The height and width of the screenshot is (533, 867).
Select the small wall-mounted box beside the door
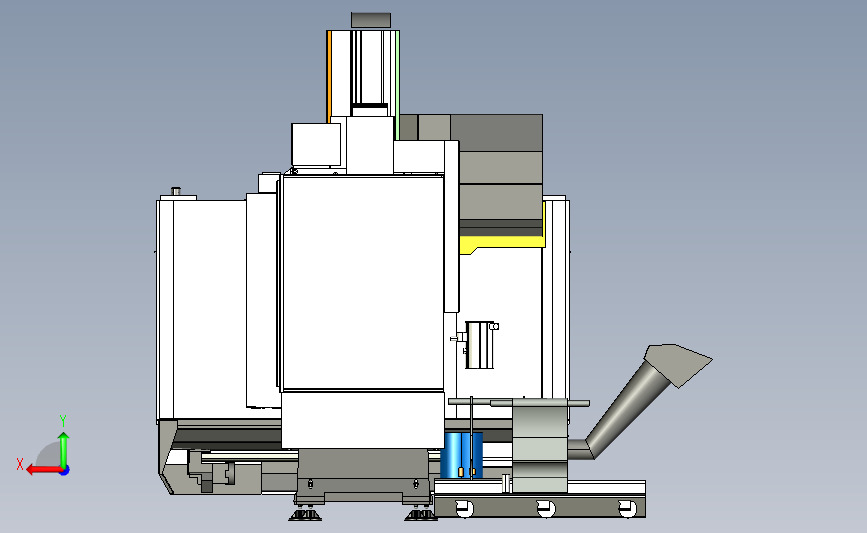(479, 345)
